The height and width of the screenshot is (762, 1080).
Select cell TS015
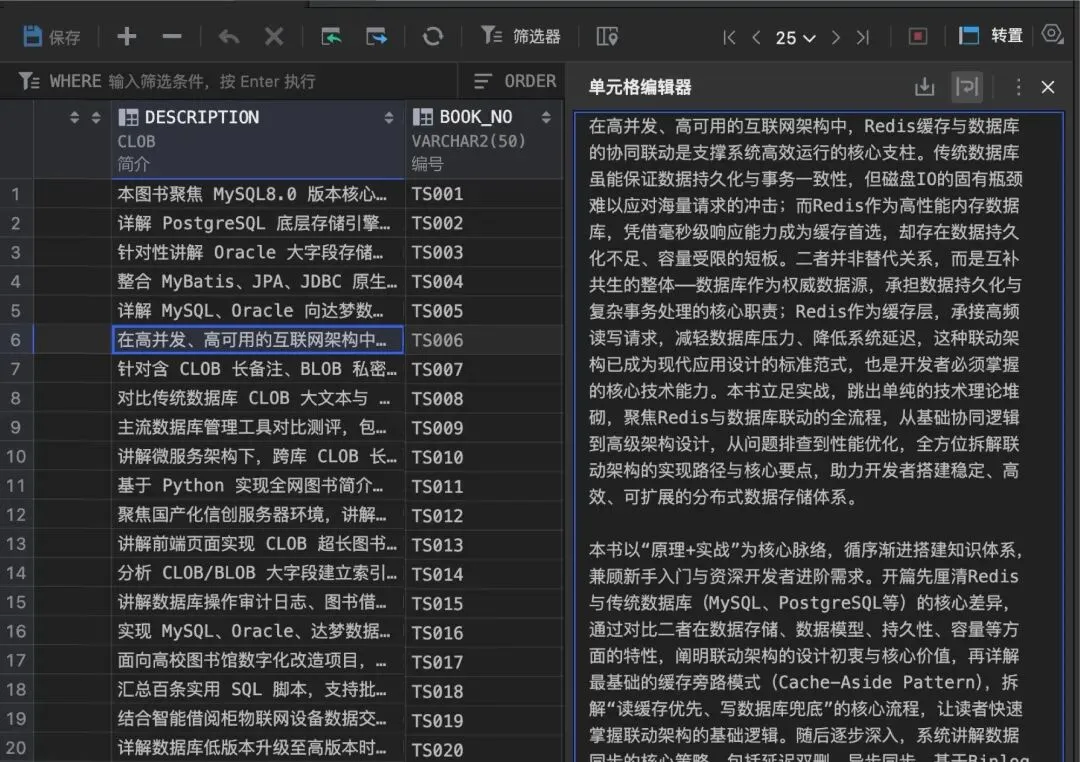coord(484,602)
